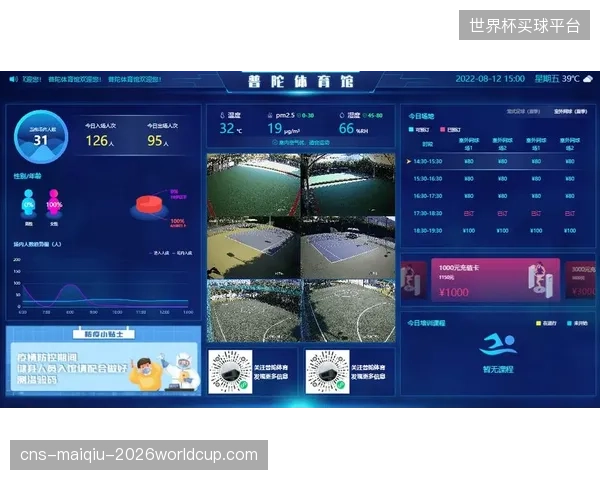Switch to the highlighted 室外网球 tab
This screenshot has width=600, height=480.
(570, 111)
